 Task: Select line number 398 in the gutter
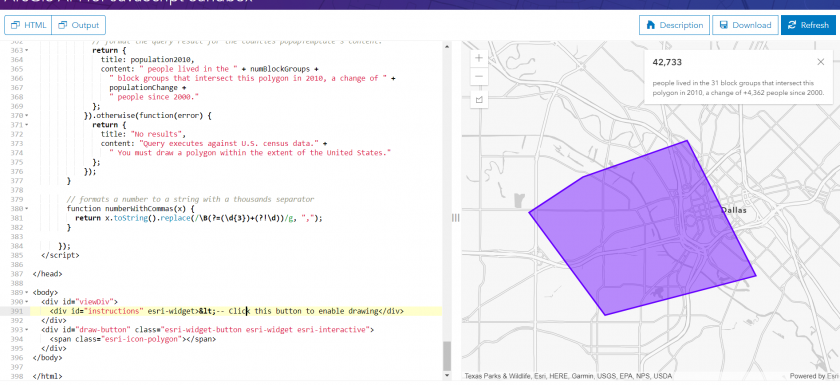[16, 376]
